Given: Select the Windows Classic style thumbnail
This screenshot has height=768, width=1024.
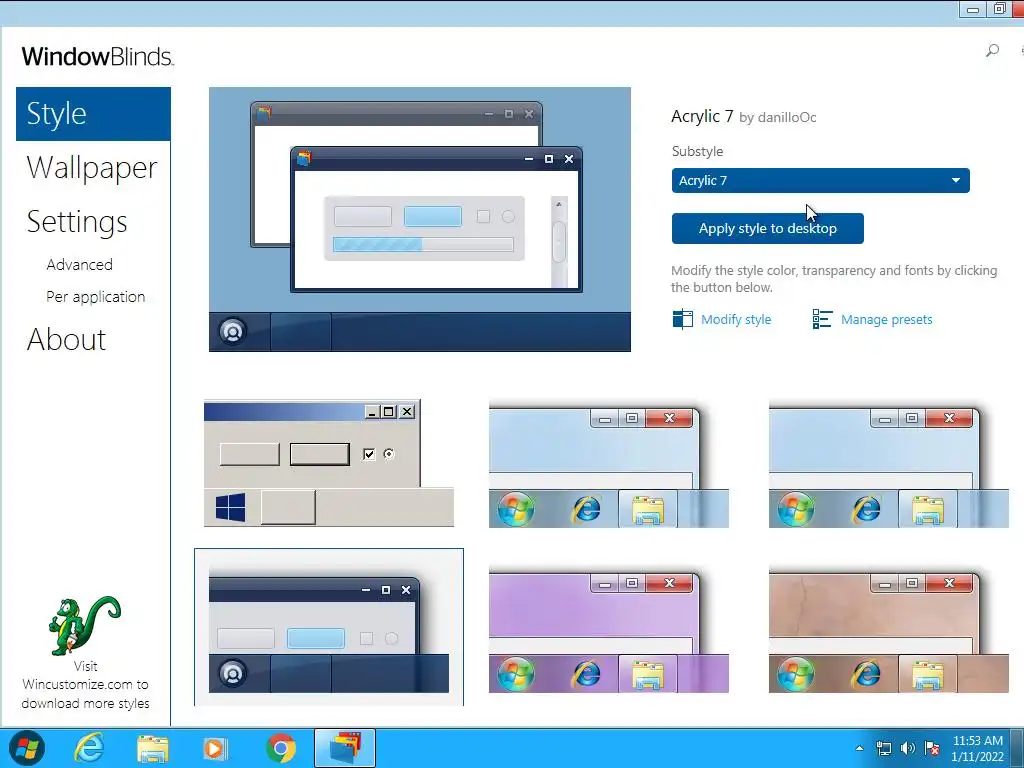Looking at the screenshot, I should pyautogui.click(x=328, y=463).
